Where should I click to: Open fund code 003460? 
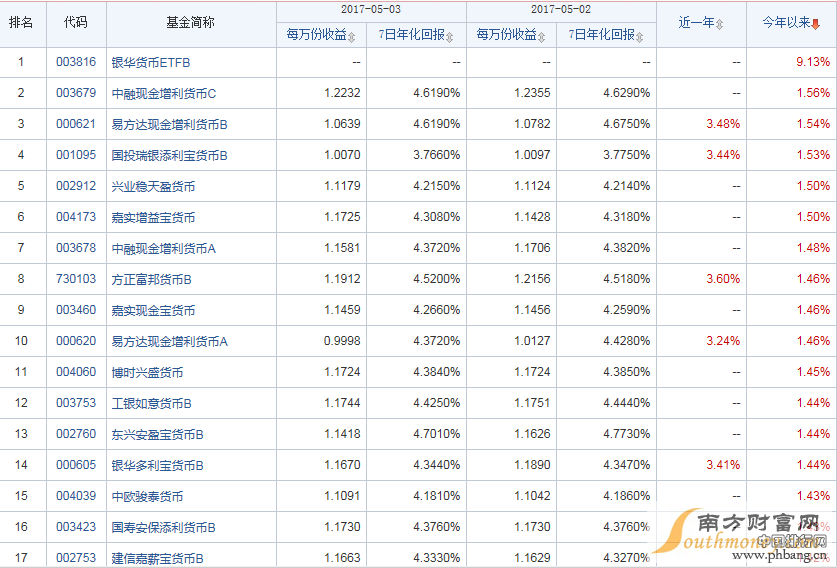coord(76,310)
